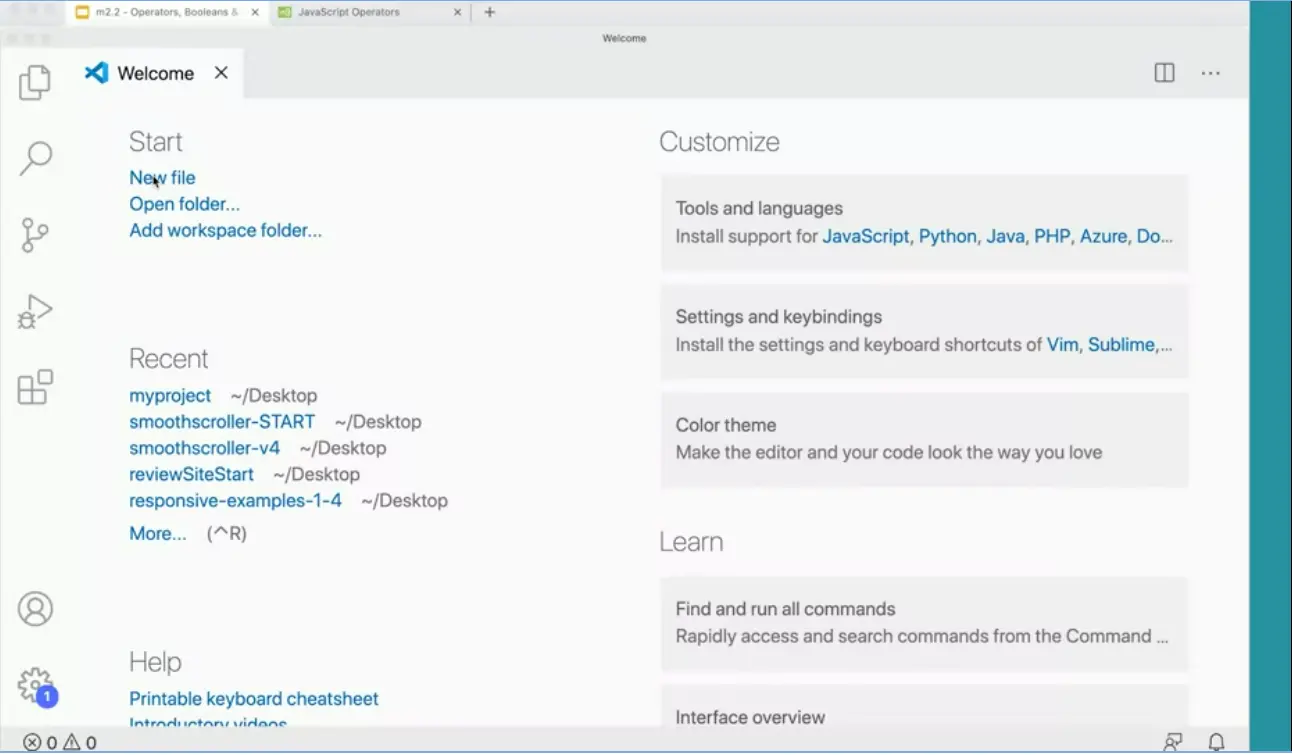Install Vim keybindings link
1292x755 pixels.
[x=1063, y=345]
